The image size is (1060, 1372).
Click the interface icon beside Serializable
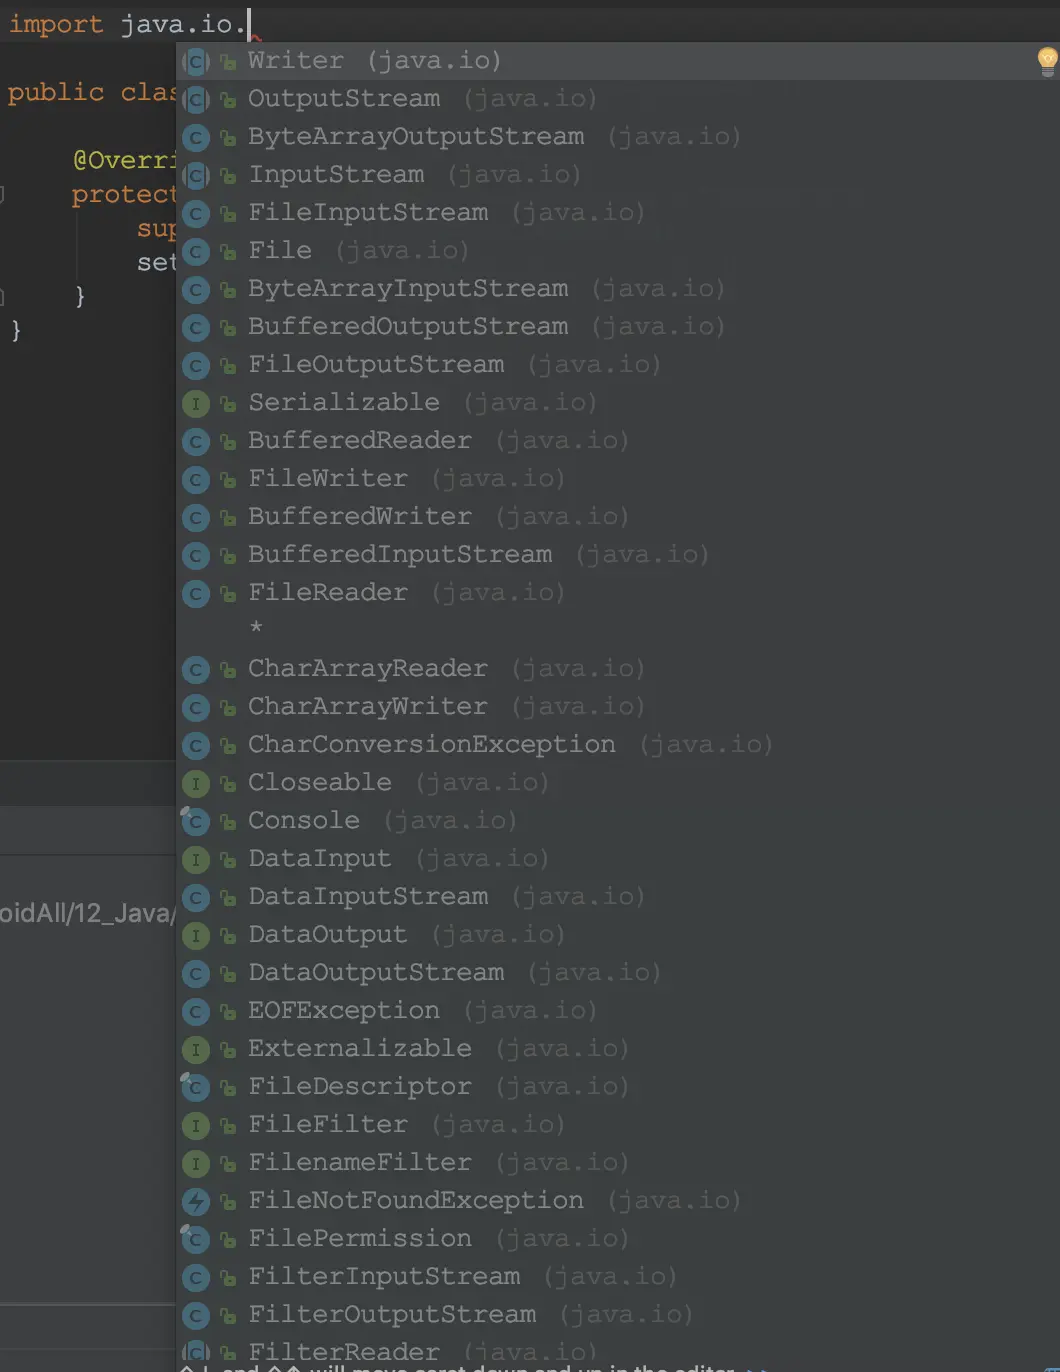pyautogui.click(x=196, y=404)
